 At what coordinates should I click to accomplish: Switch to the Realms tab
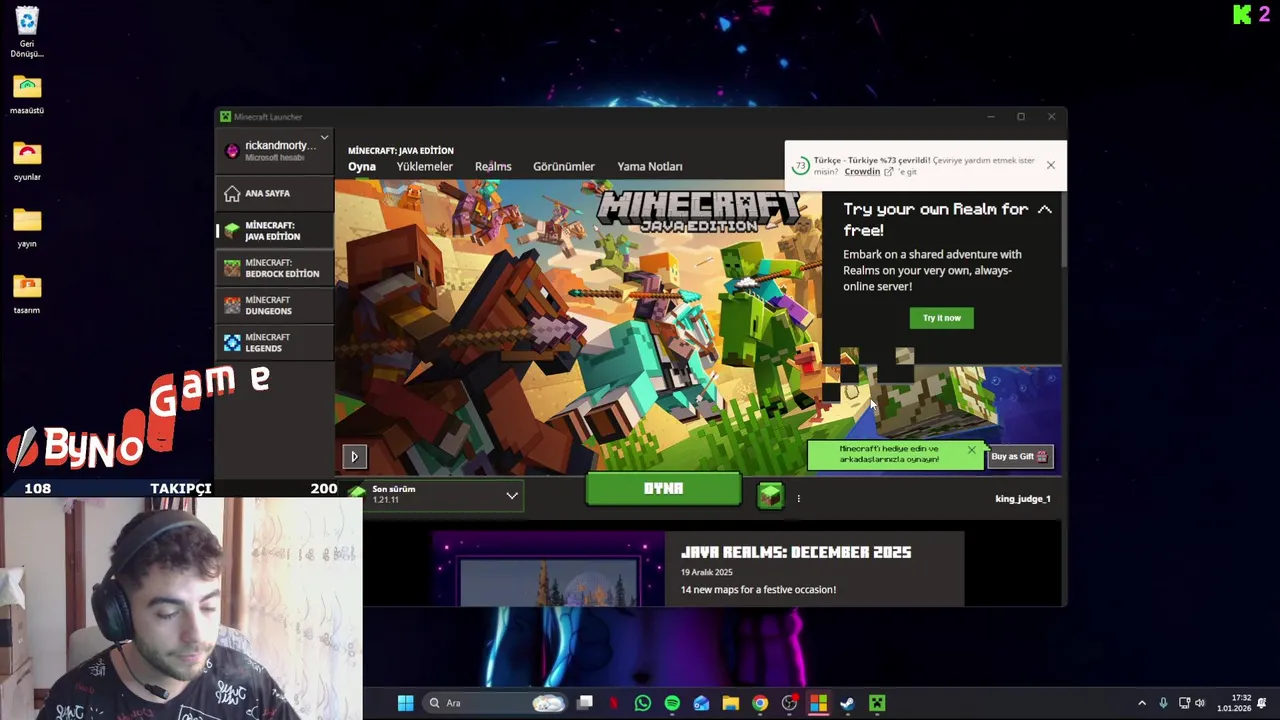(x=493, y=167)
